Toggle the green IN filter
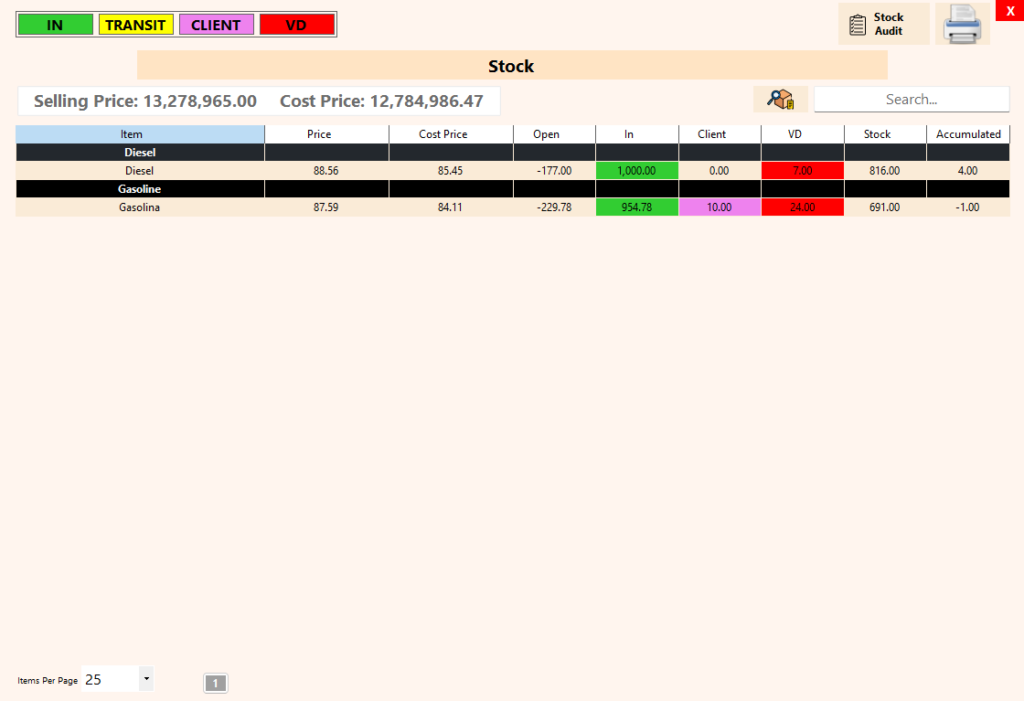 coord(55,24)
